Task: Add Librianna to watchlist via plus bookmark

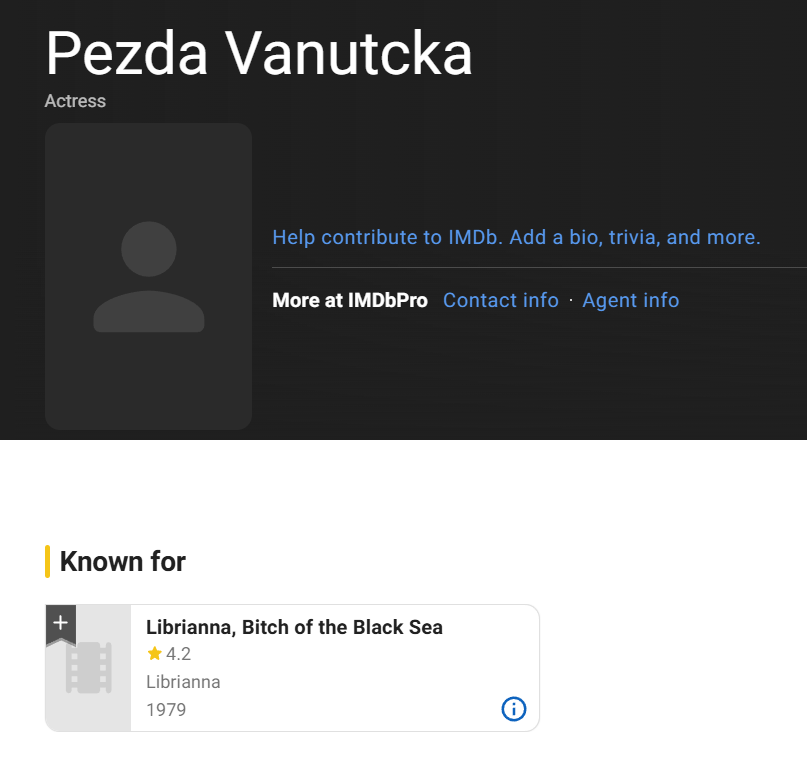Action: 60,622
